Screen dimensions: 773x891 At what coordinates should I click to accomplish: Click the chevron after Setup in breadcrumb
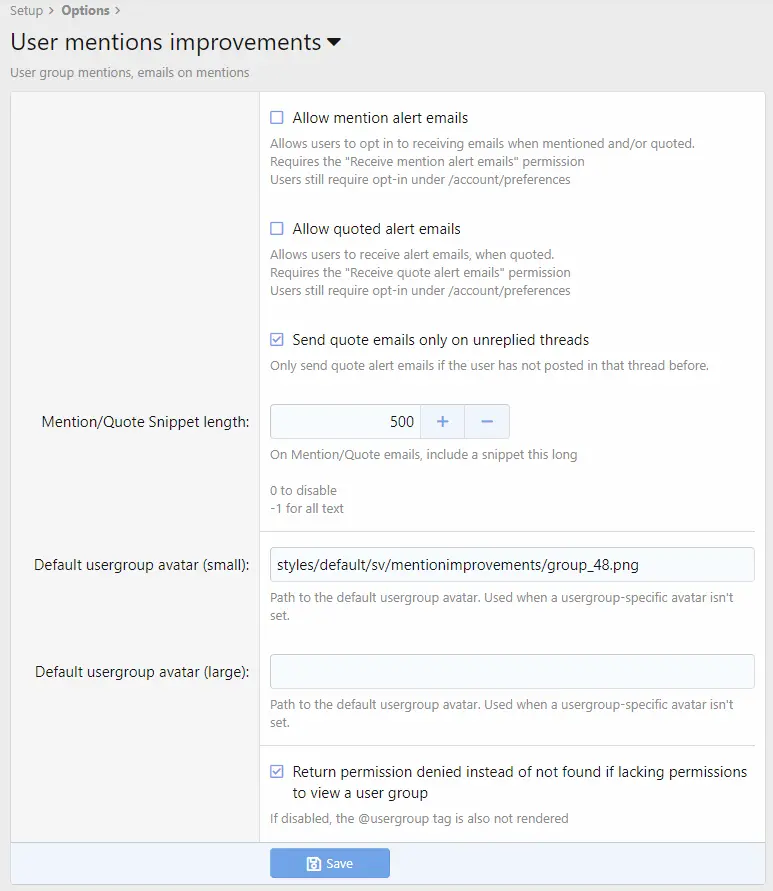pos(51,11)
